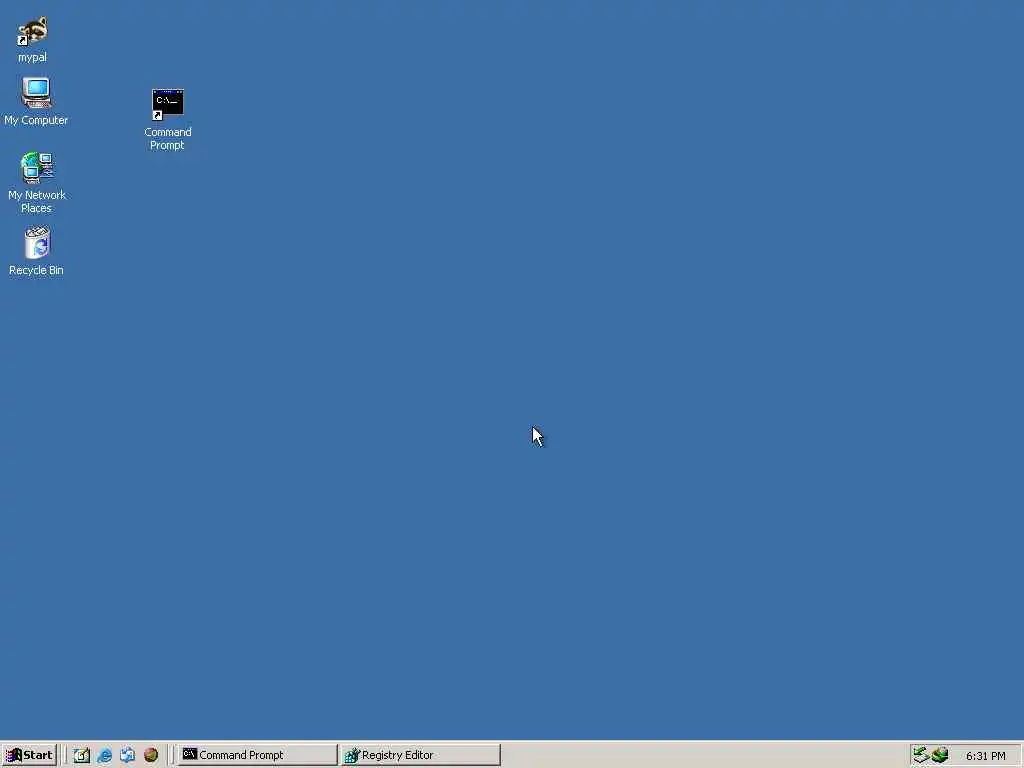Click the round red-brown Quick Launch icon

[151, 755]
